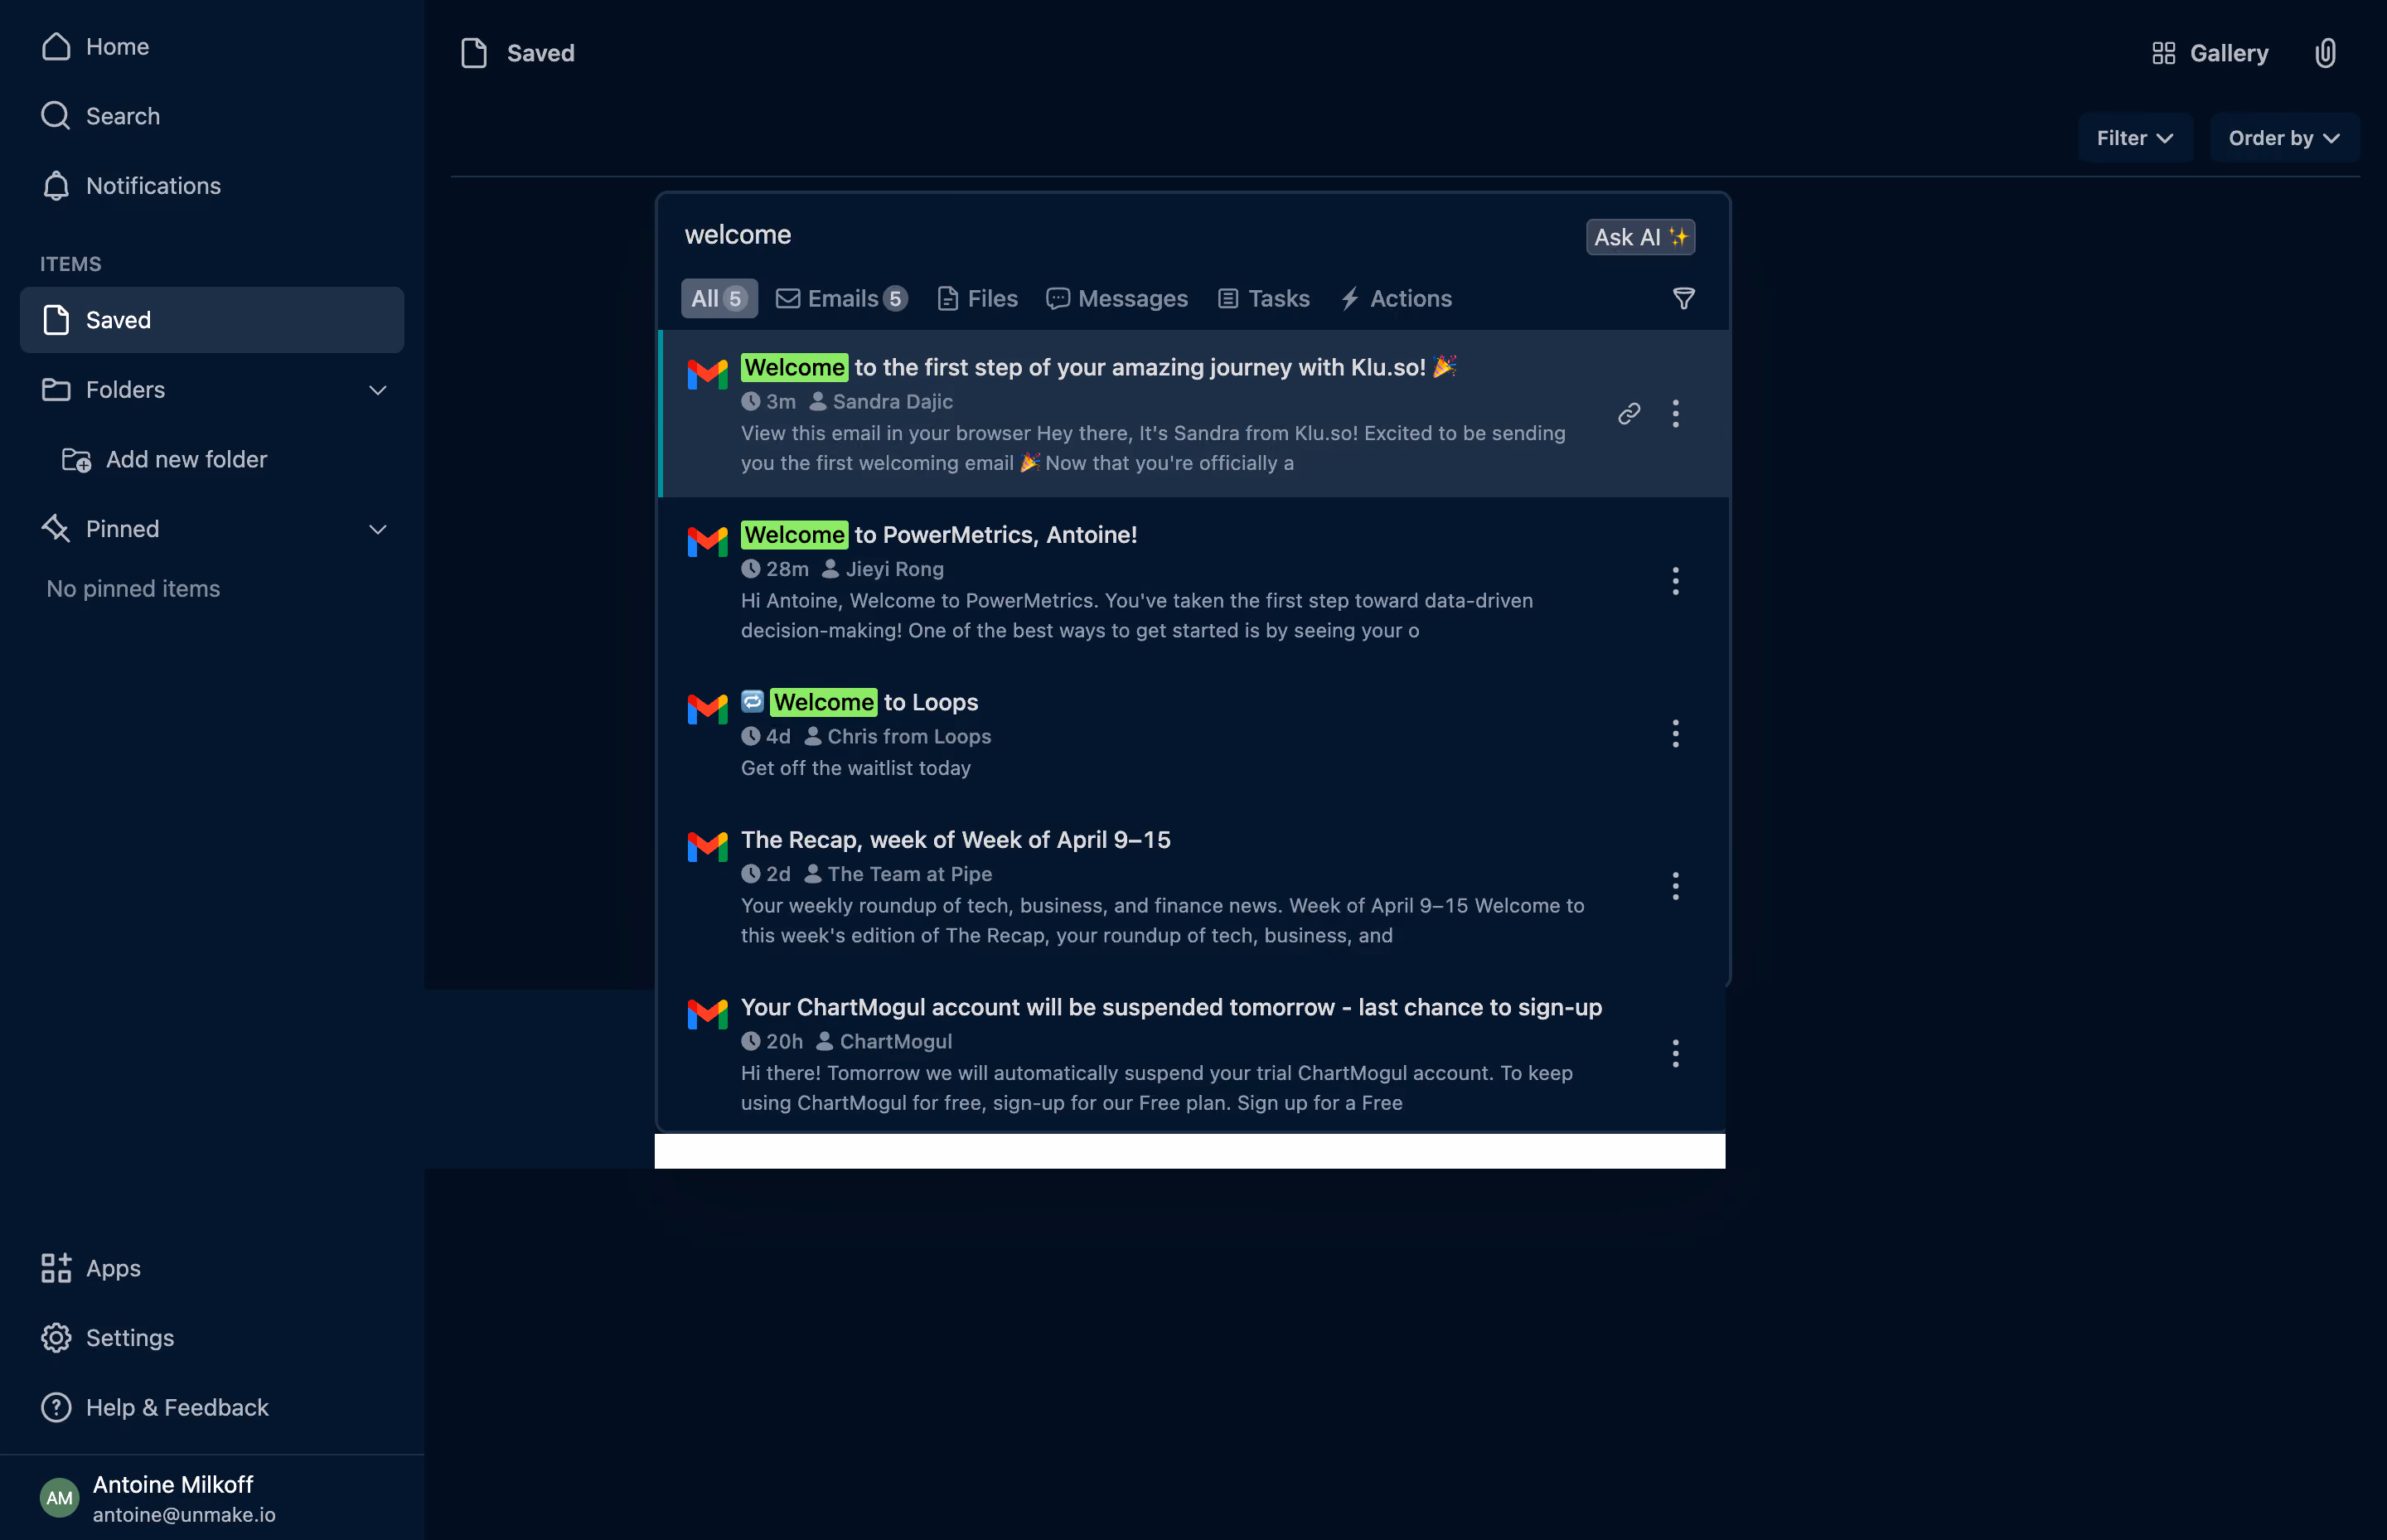Select the Saved items entry

tap(212, 320)
